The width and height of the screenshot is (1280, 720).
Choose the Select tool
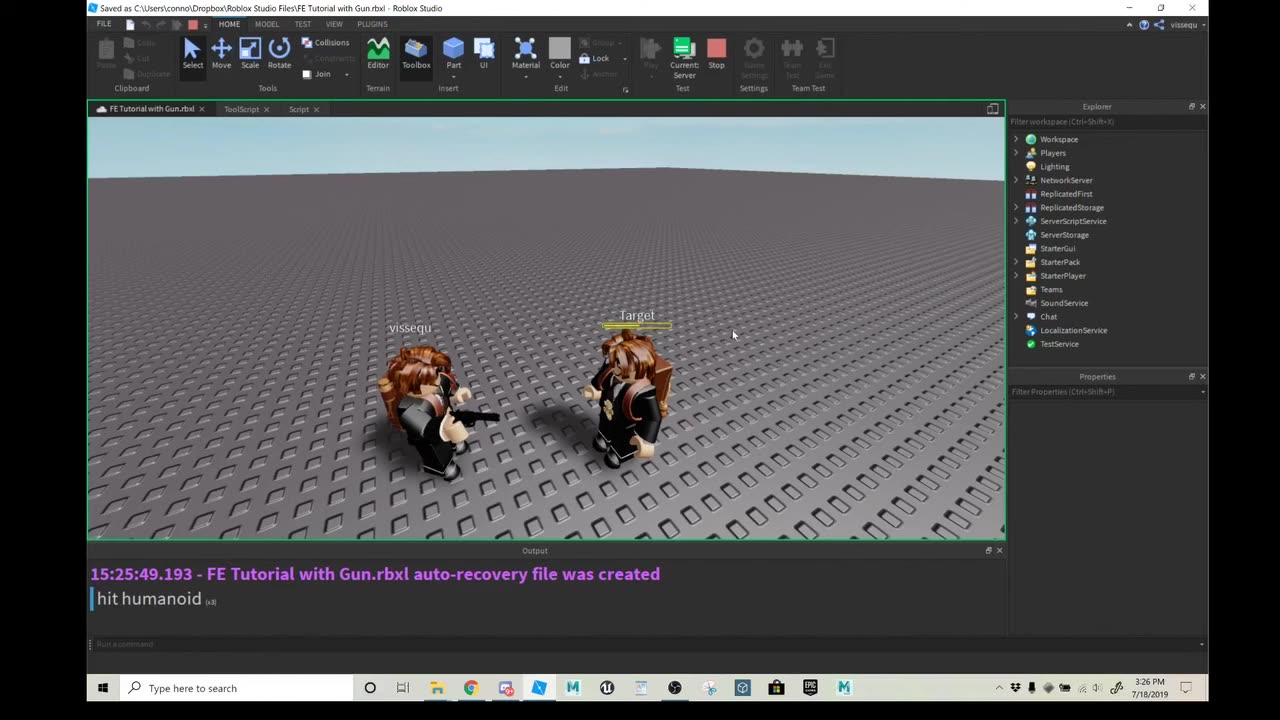click(192, 54)
